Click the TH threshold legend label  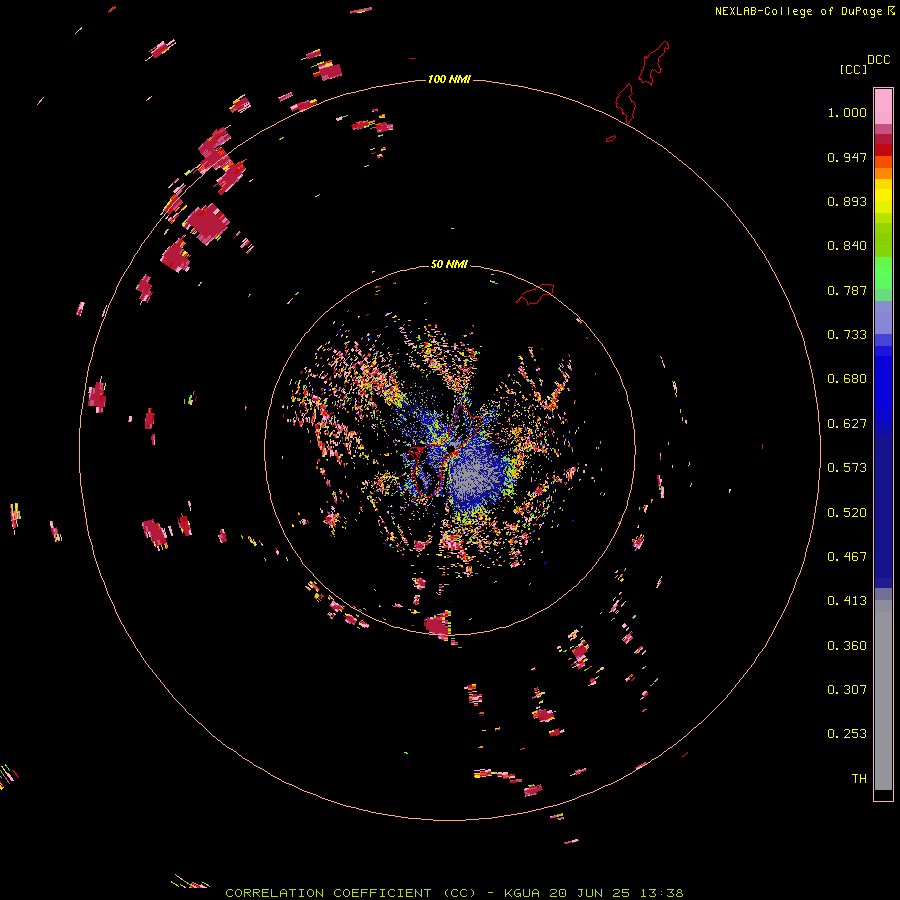[x=859, y=779]
